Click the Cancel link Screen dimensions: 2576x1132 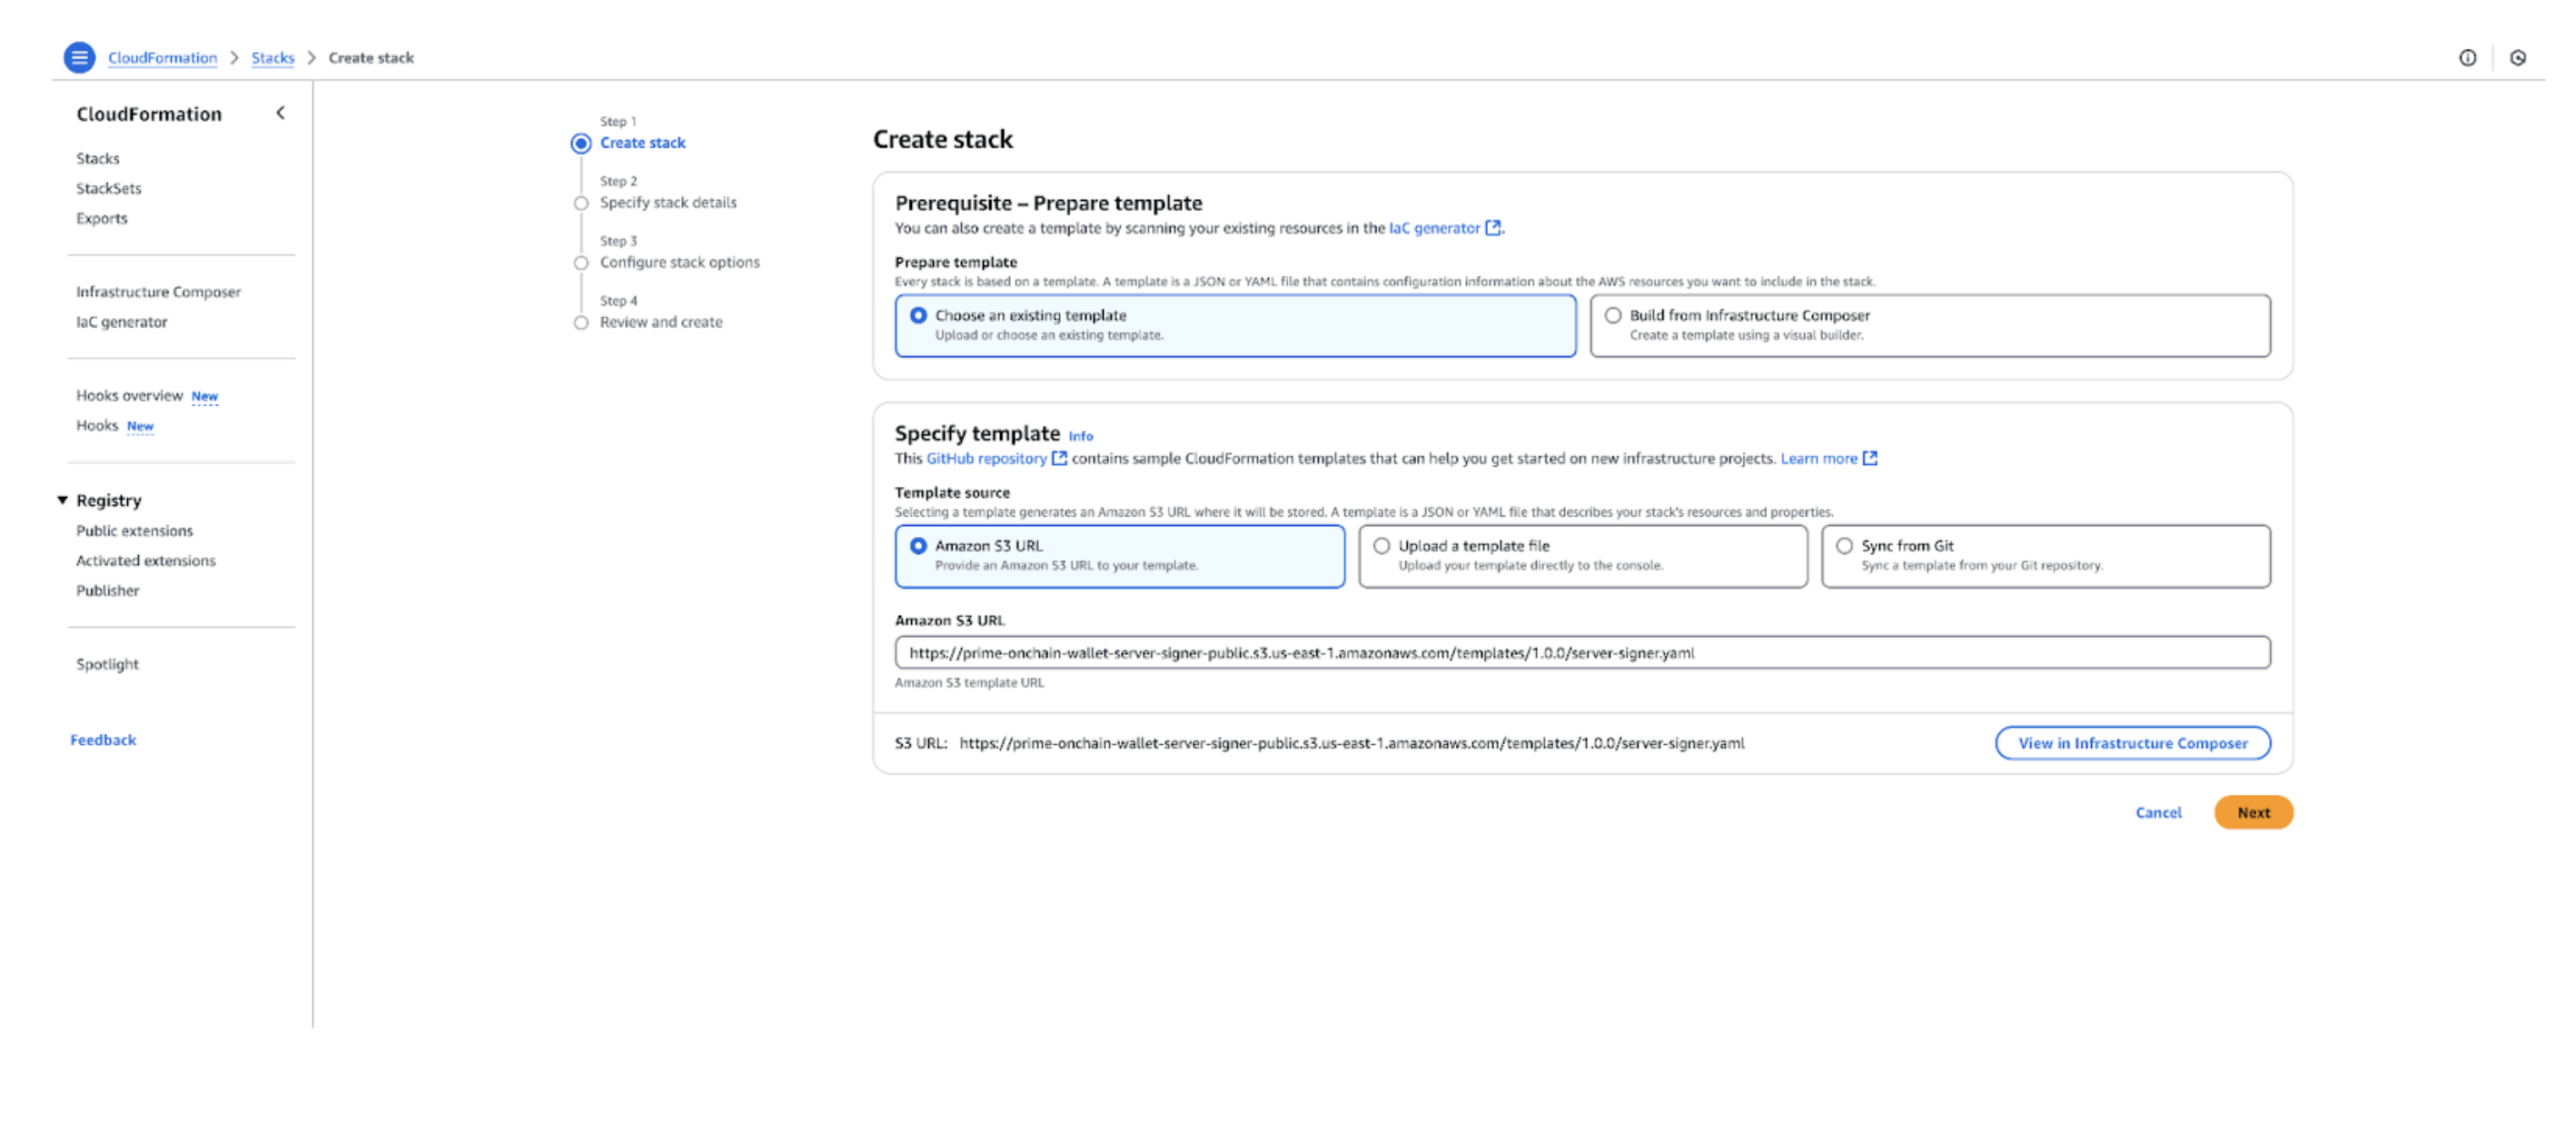pyautogui.click(x=2158, y=812)
